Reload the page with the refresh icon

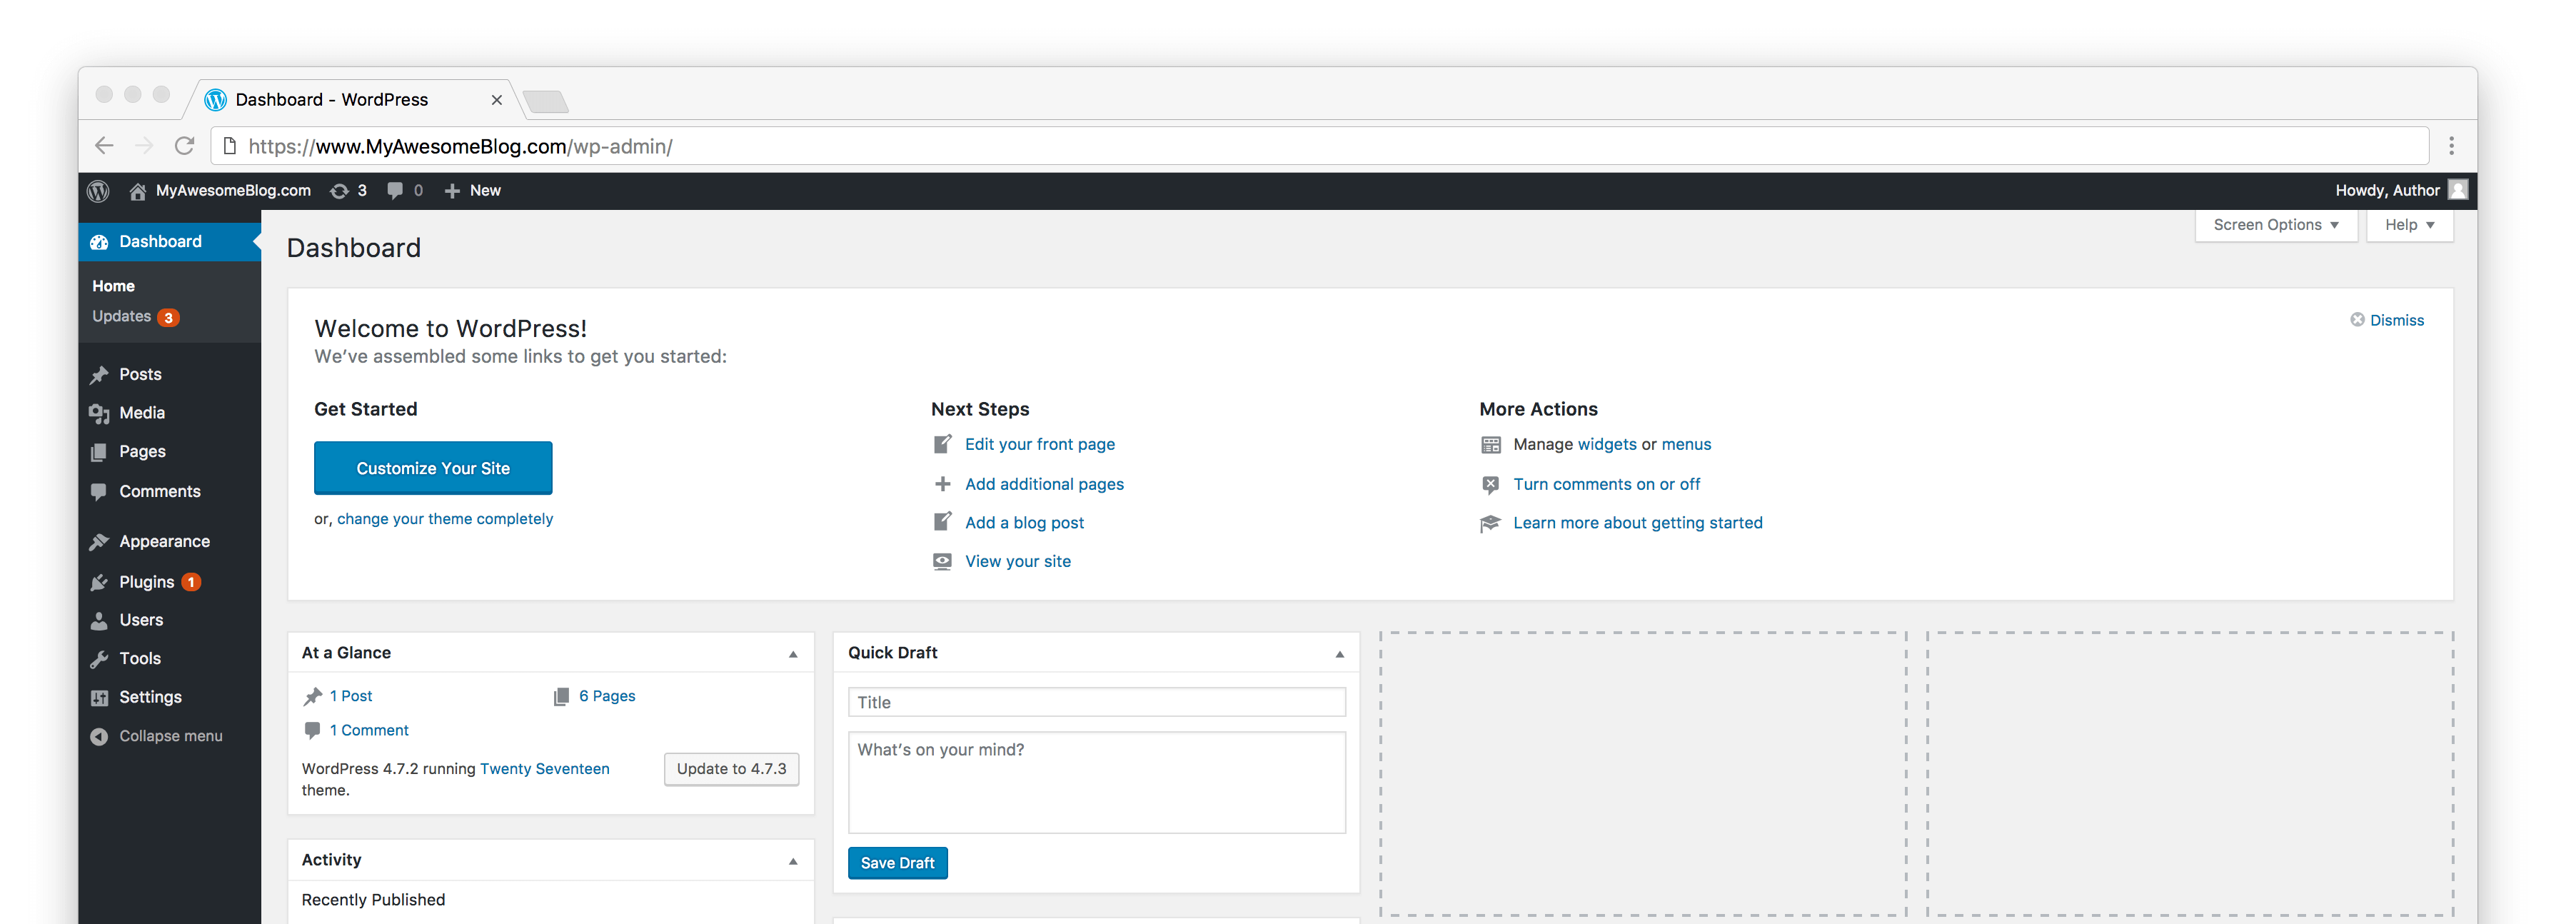[184, 146]
